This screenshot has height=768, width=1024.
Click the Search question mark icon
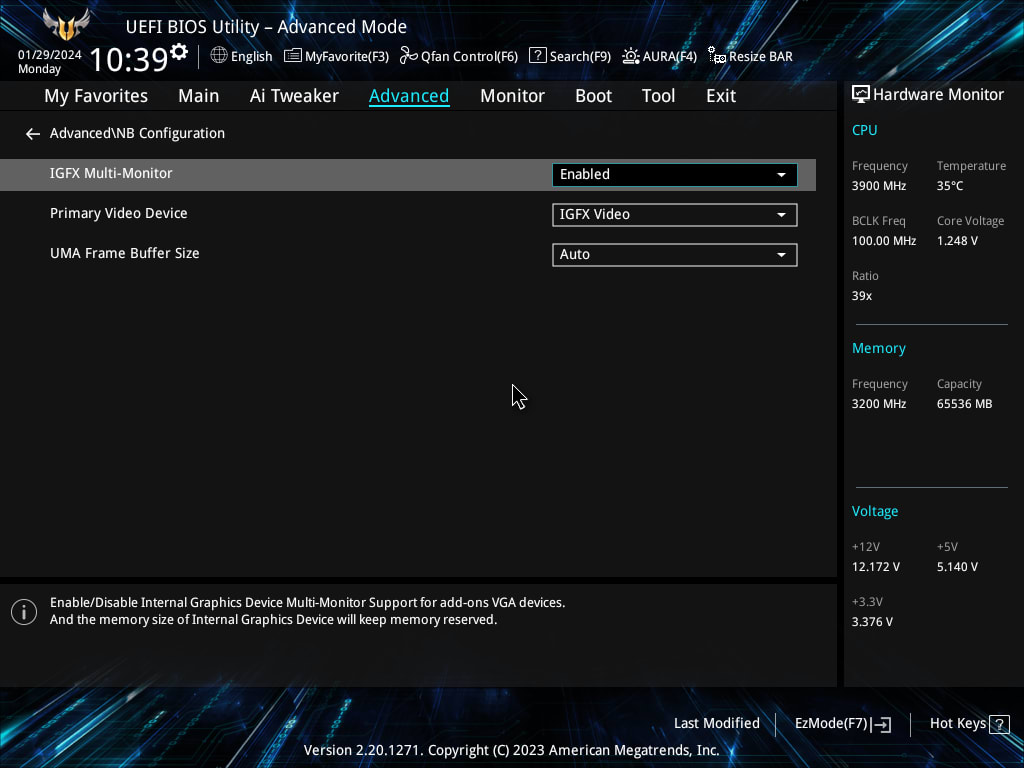537,56
